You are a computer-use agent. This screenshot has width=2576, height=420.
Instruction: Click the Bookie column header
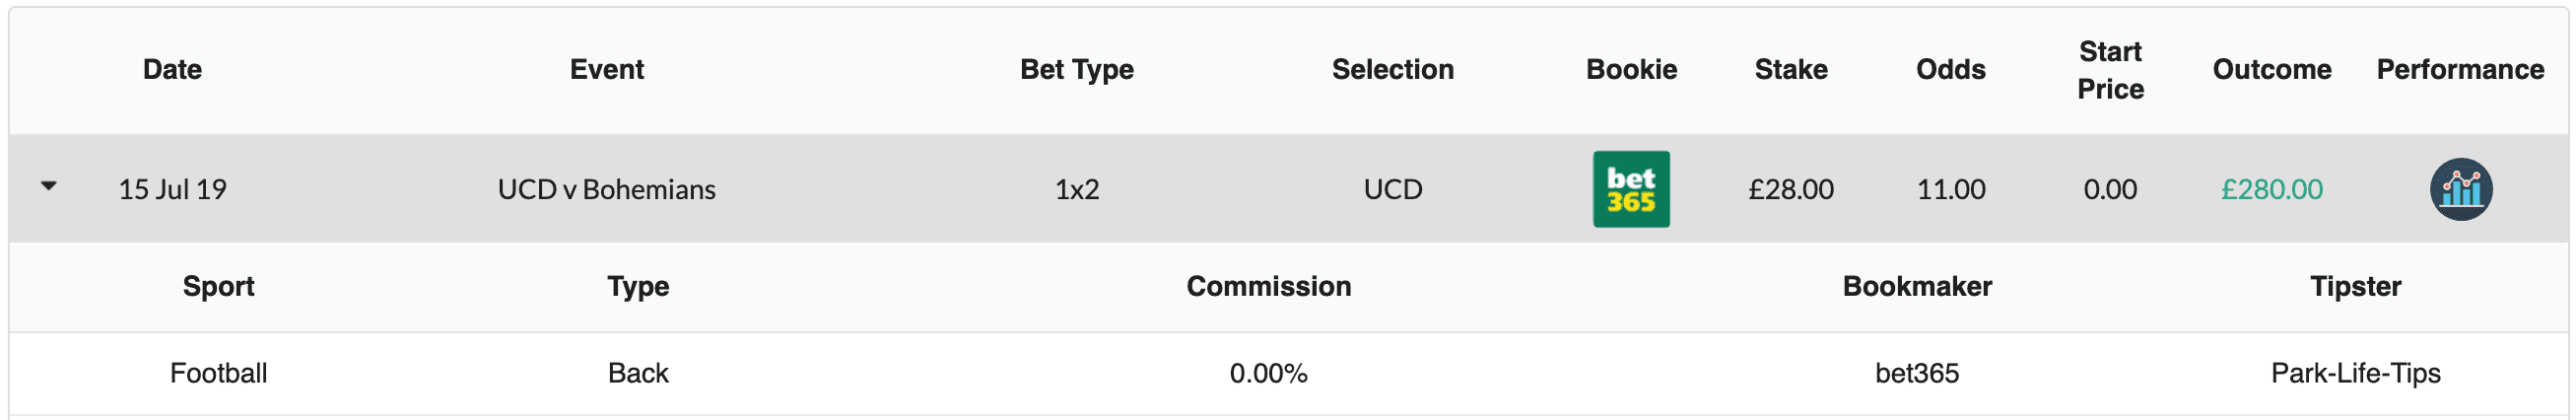pyautogui.click(x=1631, y=69)
